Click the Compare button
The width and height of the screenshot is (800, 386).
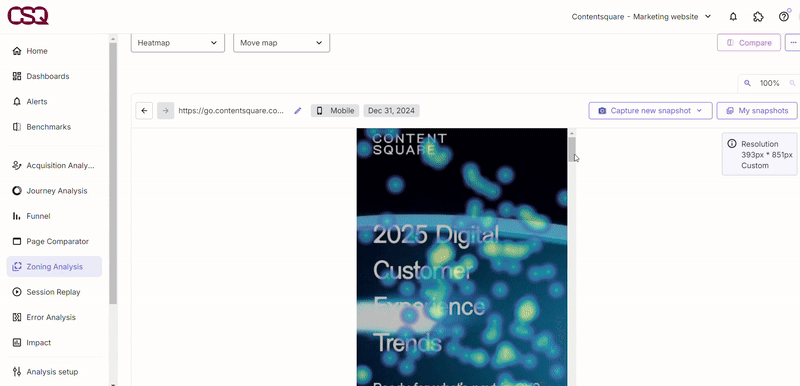748,43
